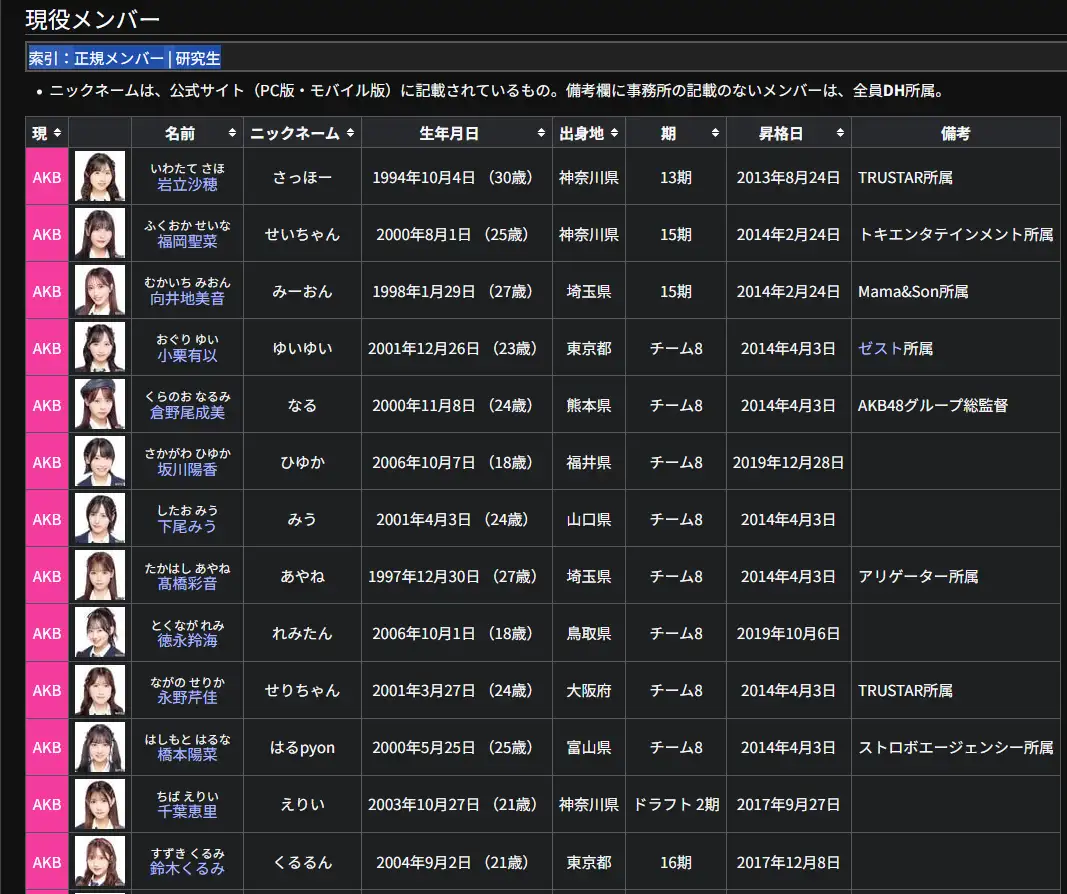Open 福岡聖菜 member page link
This screenshot has width=1067, height=894.
click(x=187, y=242)
